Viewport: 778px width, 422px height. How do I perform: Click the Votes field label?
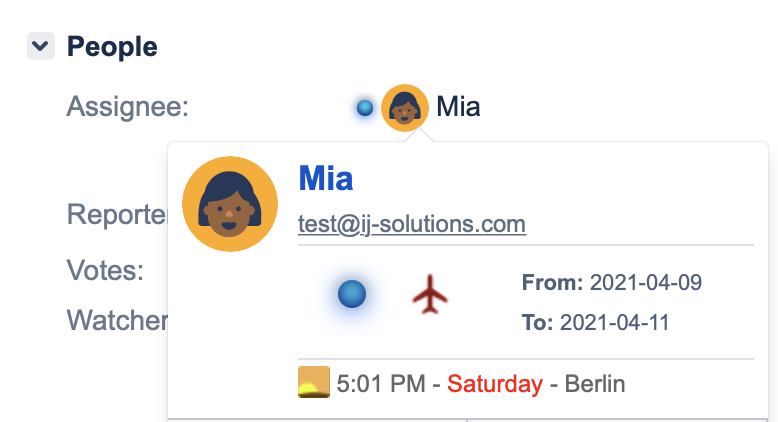click(x=105, y=270)
